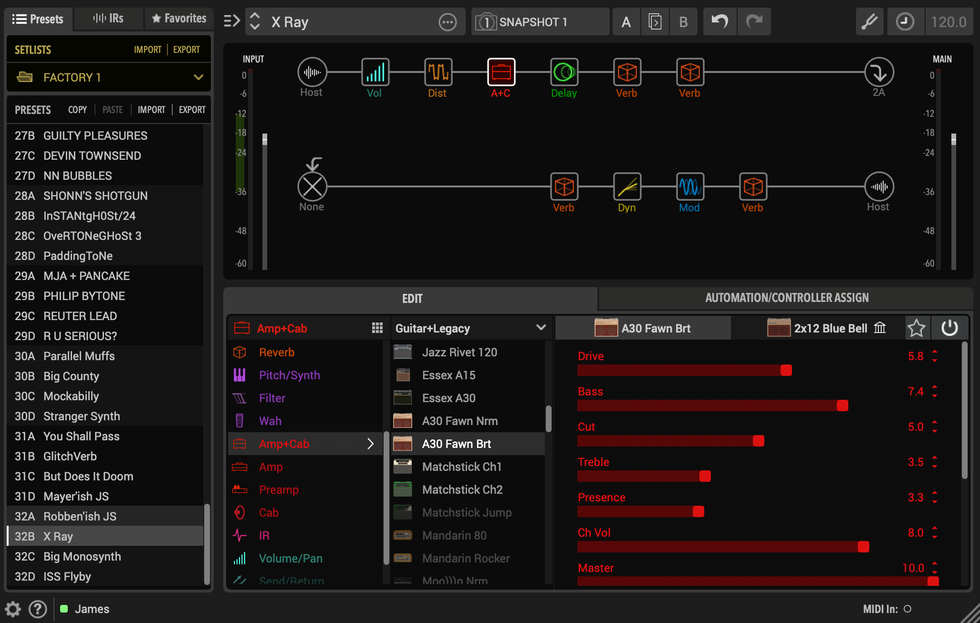The width and height of the screenshot is (980, 623).
Task: Click the Delay block in signal chain
Action: 564,72
